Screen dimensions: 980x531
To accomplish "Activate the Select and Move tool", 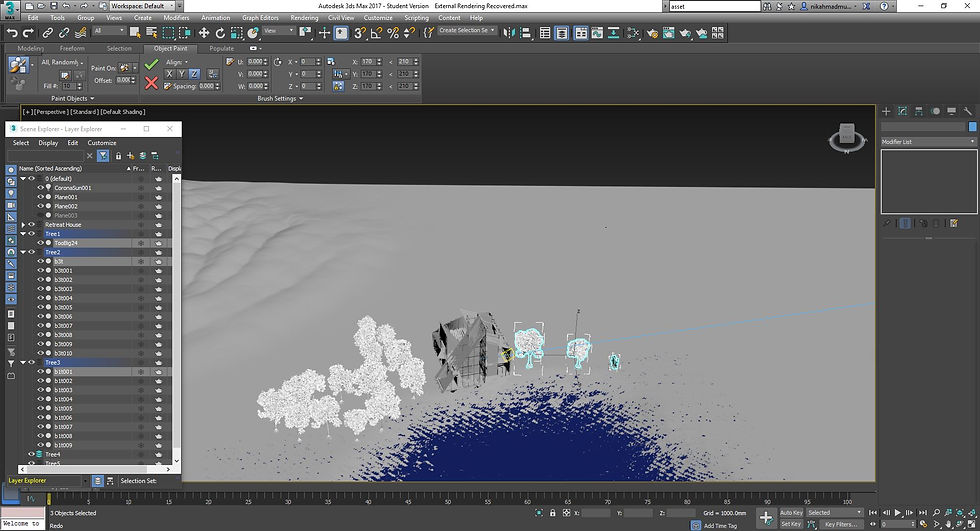I will (x=204, y=32).
